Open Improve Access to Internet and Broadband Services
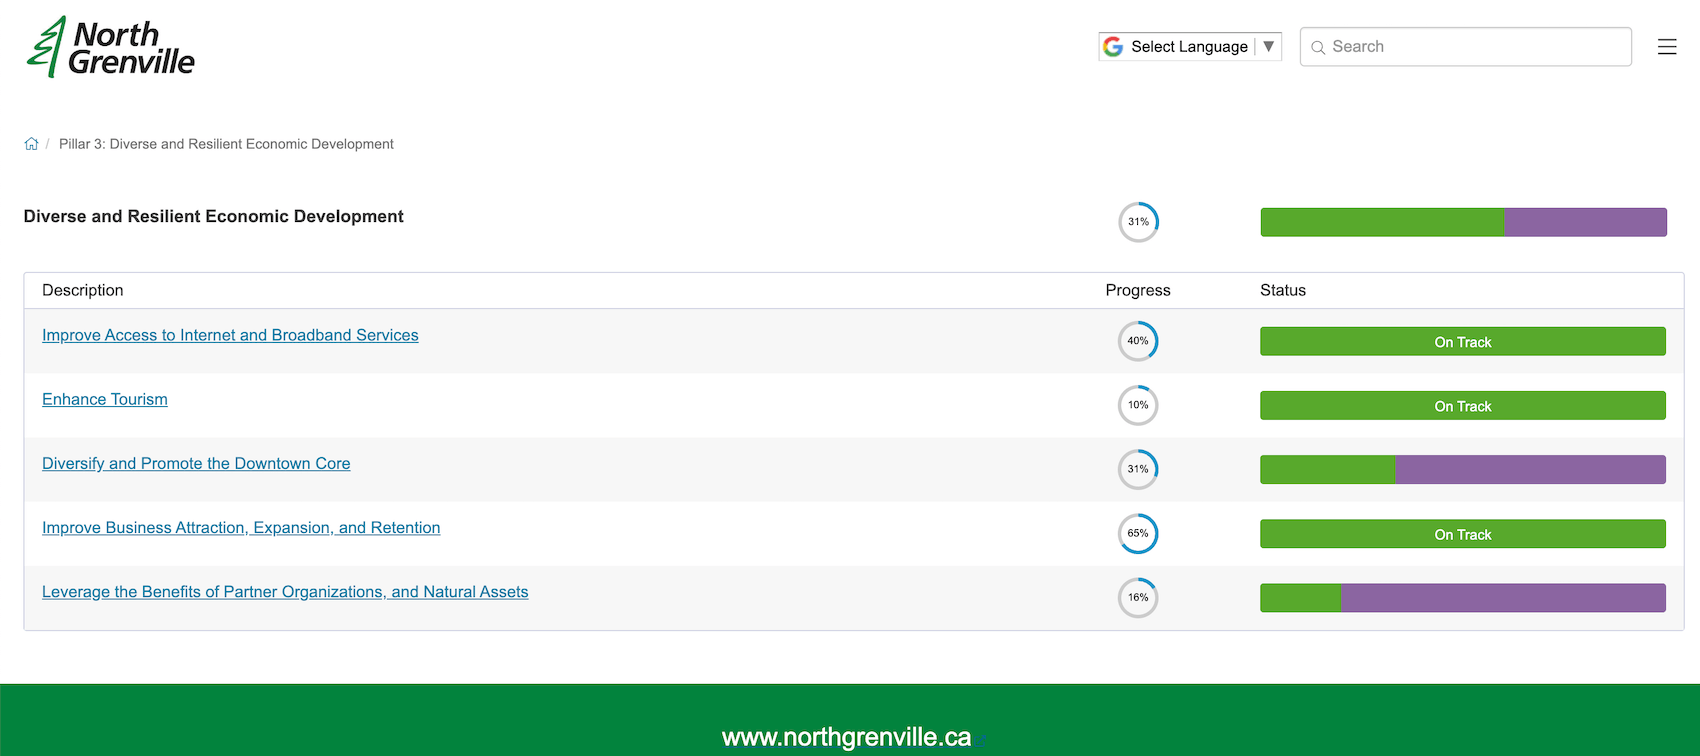 [230, 335]
